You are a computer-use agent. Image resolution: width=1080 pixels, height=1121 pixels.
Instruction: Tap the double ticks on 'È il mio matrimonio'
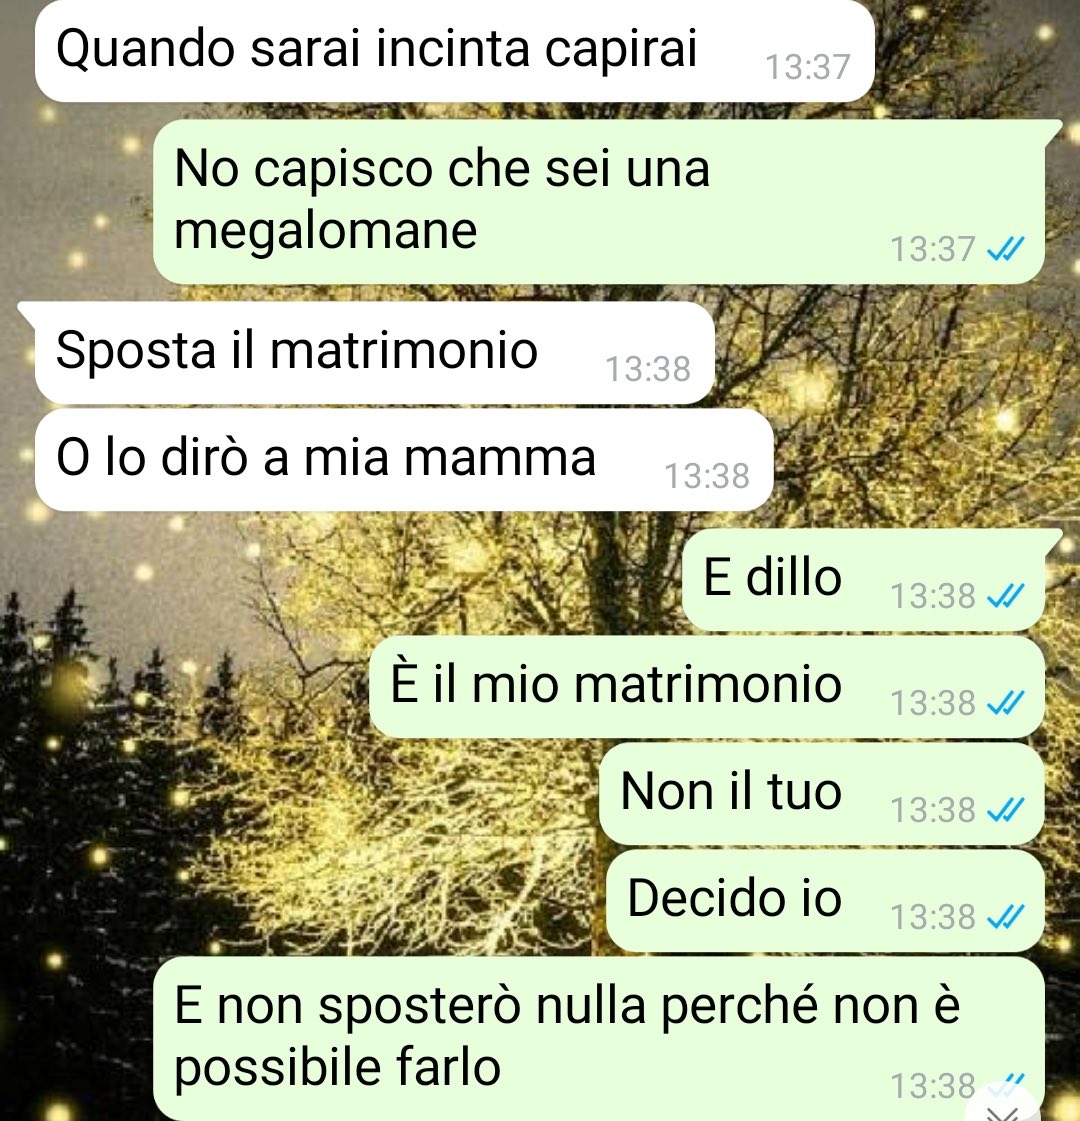[1005, 702]
